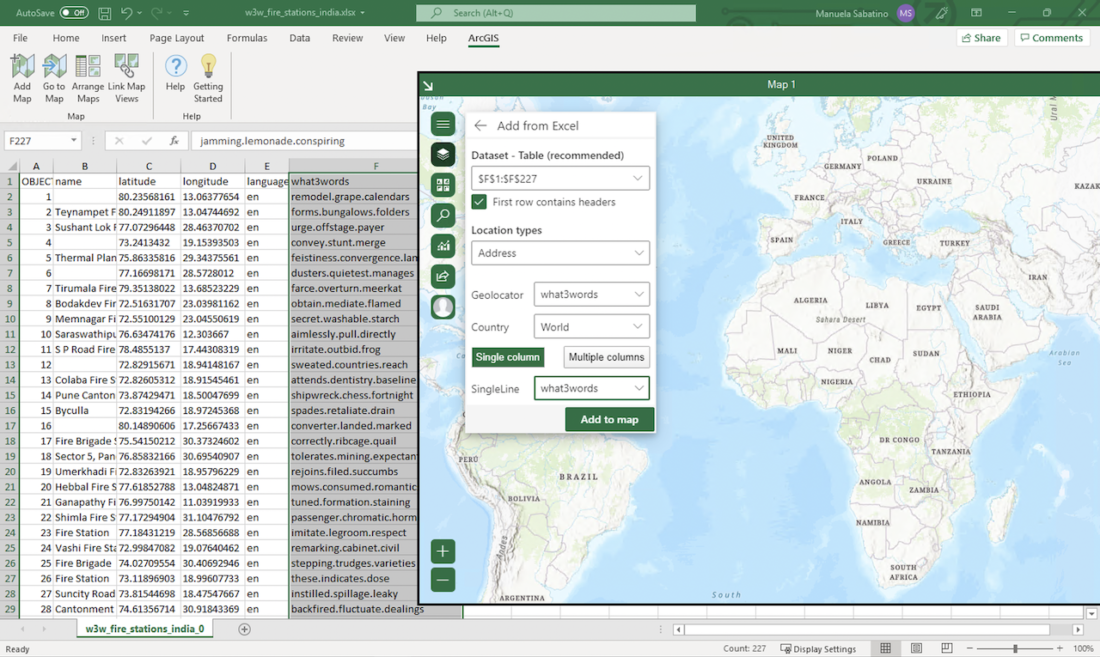
Task: Click the zoom in plus in status bar
Action: [x=1059, y=649]
